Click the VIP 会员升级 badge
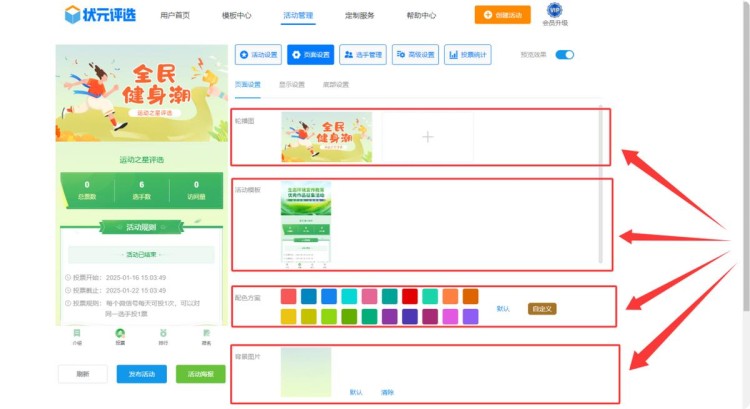This screenshot has height=409, width=750. pyautogui.click(x=555, y=14)
